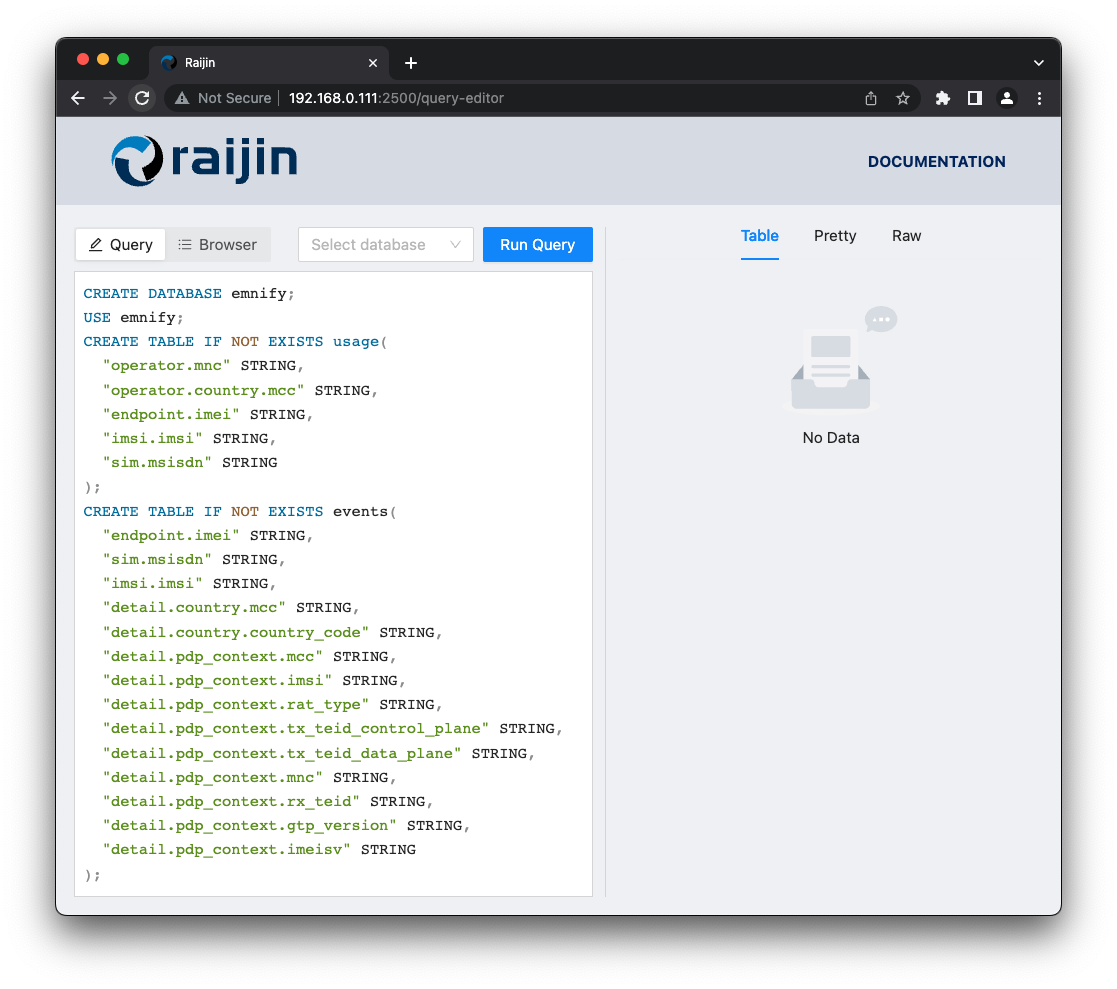Open a new browser tab with the plus
This screenshot has height=989, width=1117.
point(410,62)
